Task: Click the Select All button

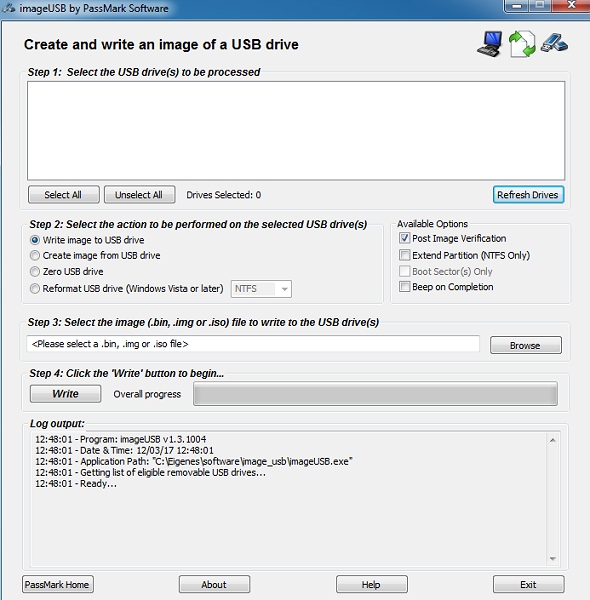Action: [x=64, y=195]
